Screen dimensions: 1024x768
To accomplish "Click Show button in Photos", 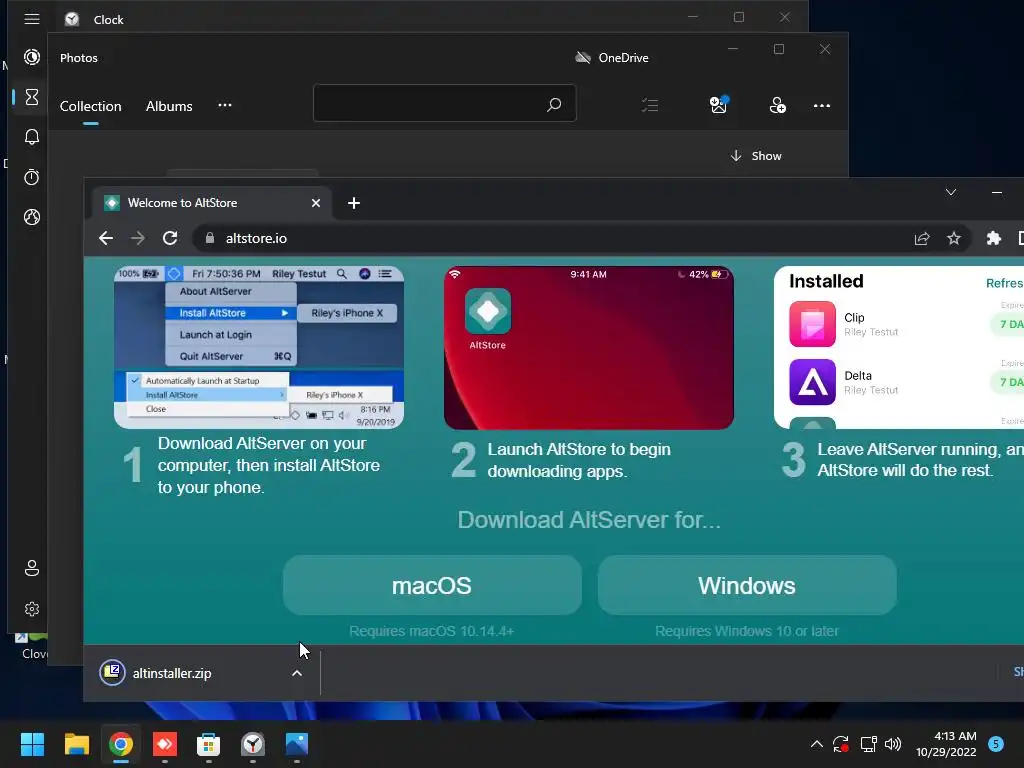I will (x=756, y=155).
